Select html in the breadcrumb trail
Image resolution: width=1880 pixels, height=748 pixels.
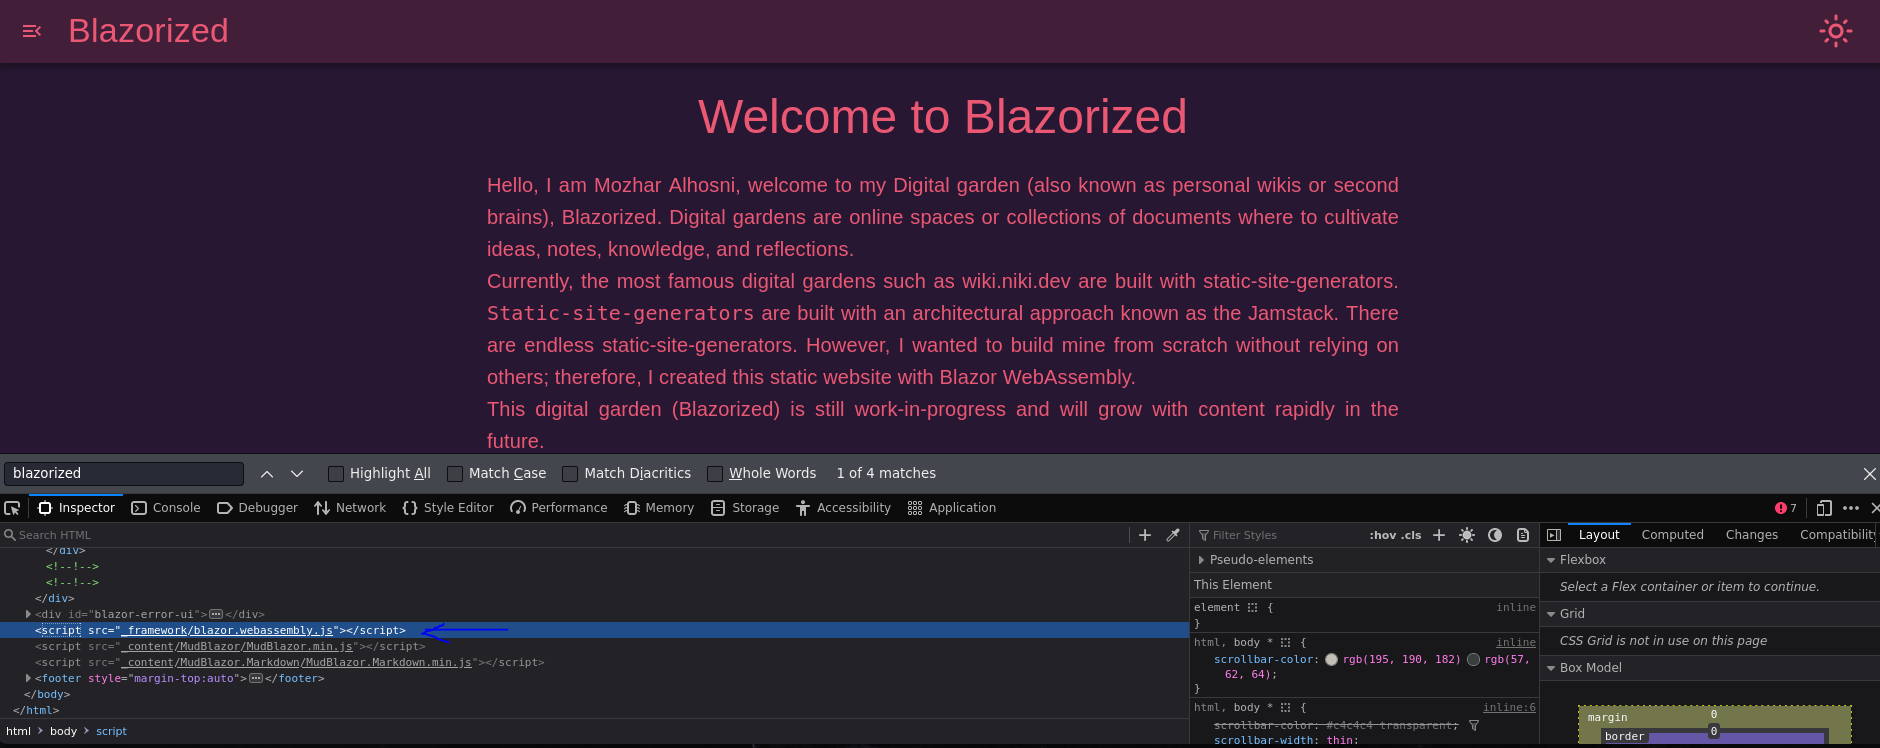tap(18, 731)
